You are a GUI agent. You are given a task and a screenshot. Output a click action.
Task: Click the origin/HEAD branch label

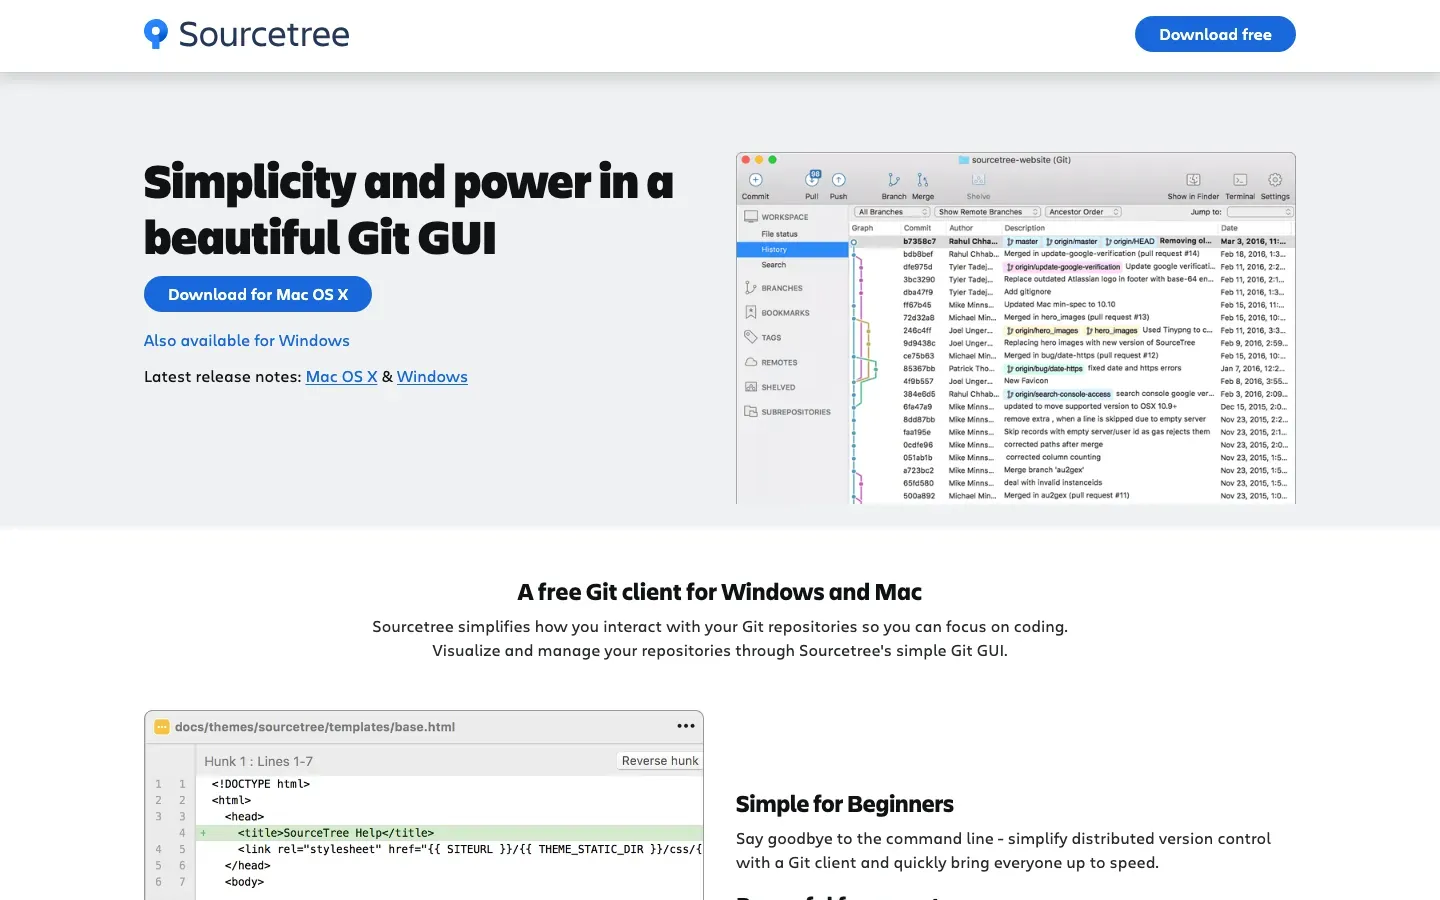[1129, 241]
